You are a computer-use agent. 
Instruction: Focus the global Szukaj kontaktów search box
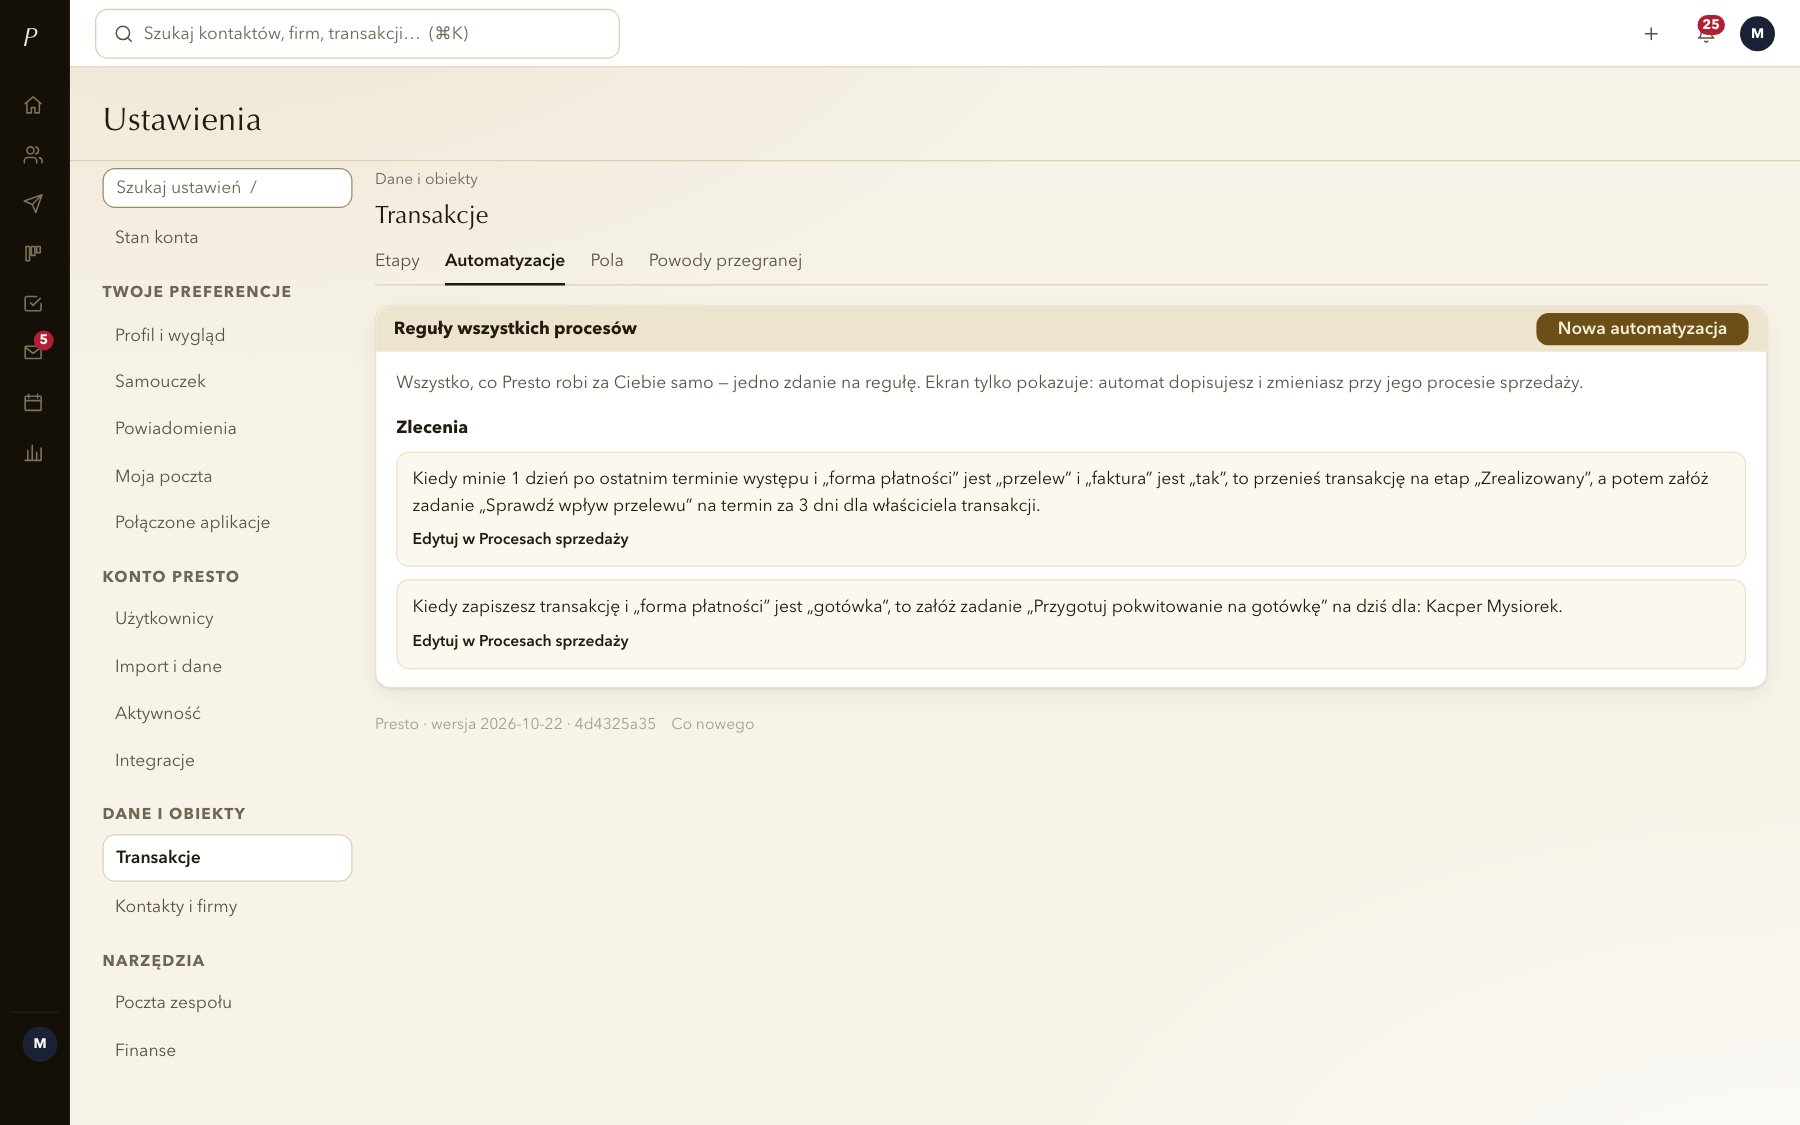click(x=357, y=34)
